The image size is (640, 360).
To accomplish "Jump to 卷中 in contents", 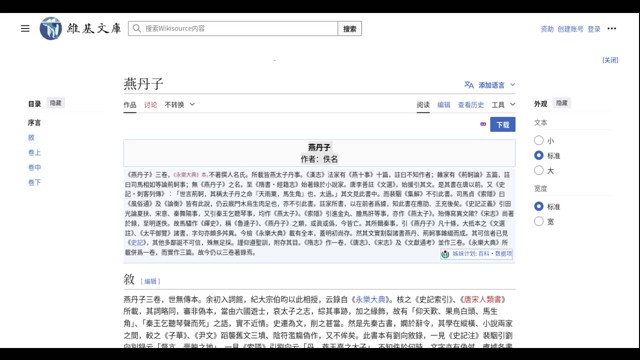I will click(x=34, y=167).
